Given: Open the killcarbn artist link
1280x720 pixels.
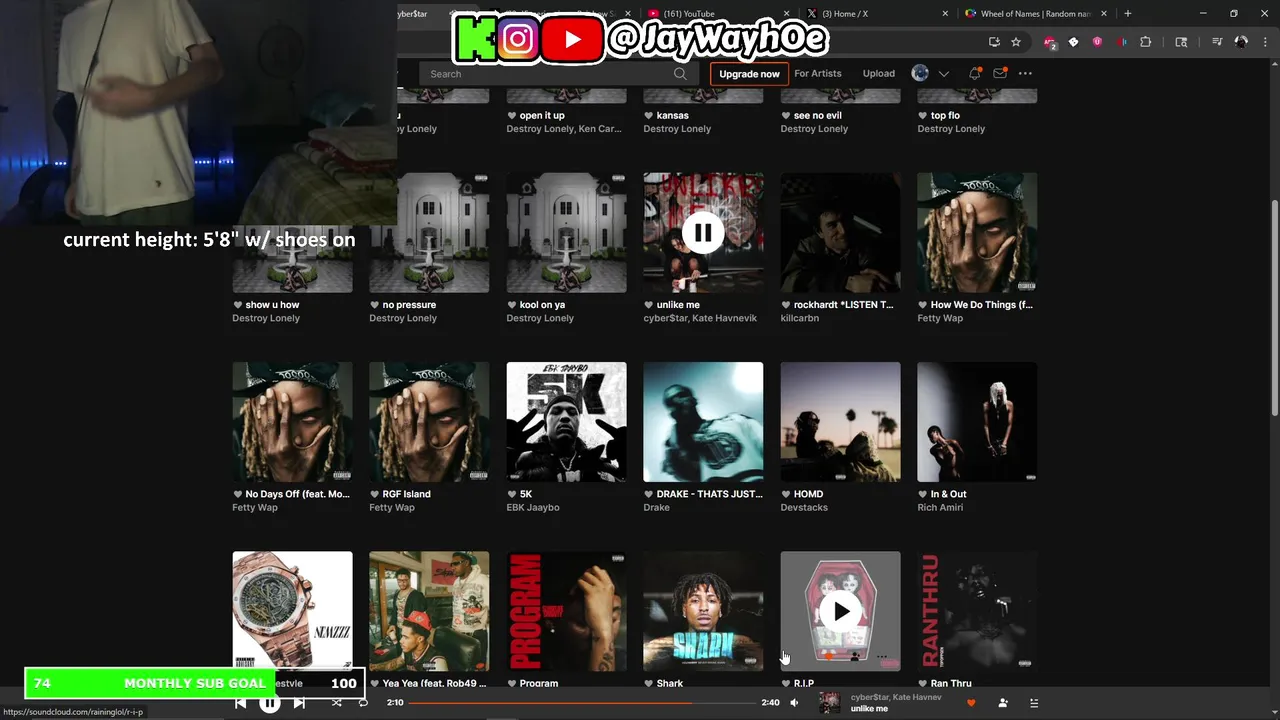Looking at the screenshot, I should [x=800, y=318].
